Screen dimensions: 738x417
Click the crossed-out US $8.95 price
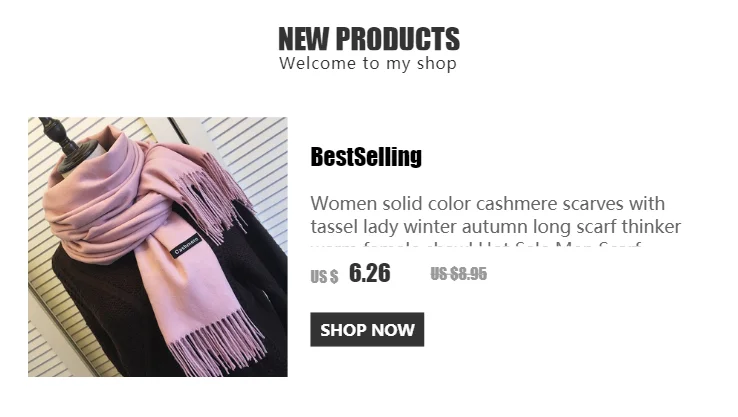pyautogui.click(x=458, y=273)
